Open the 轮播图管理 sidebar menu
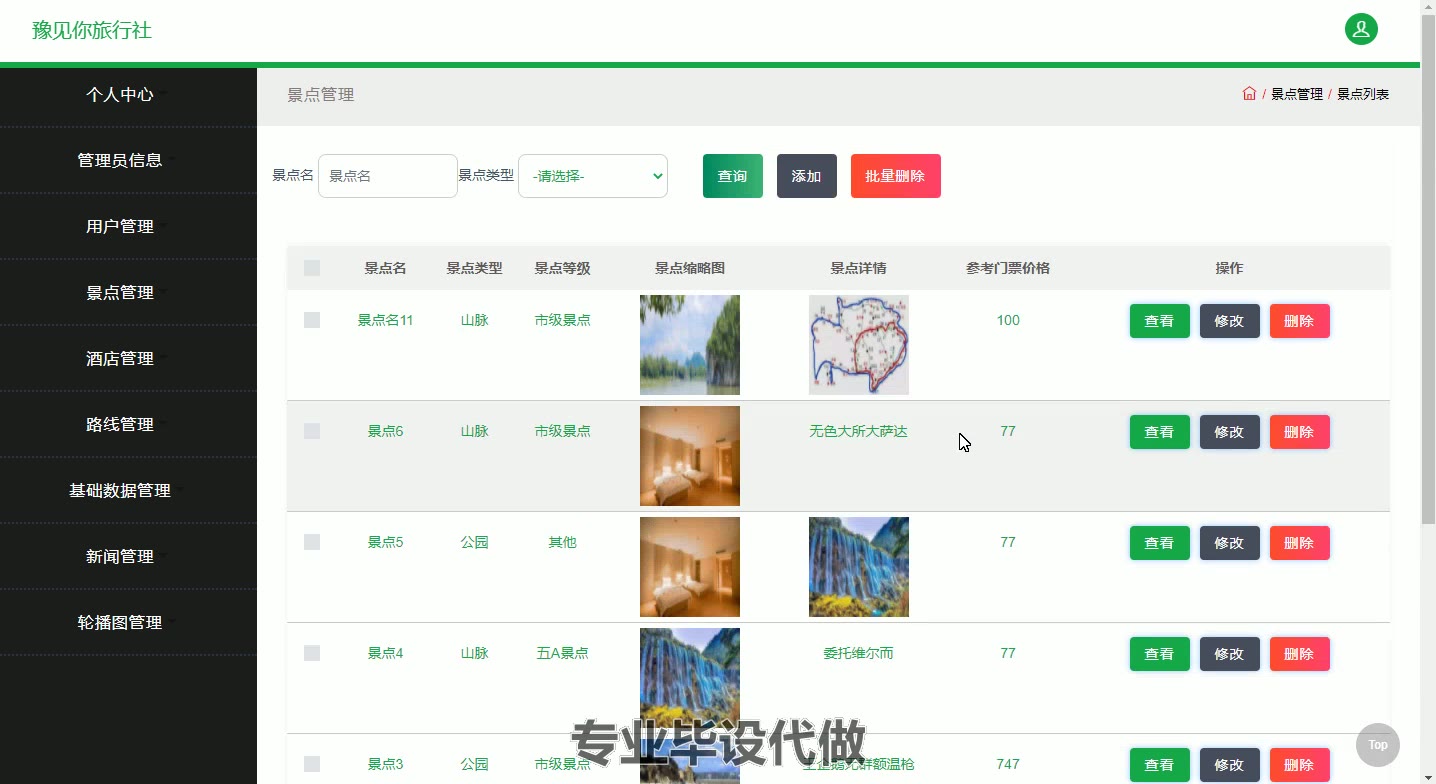Viewport: 1436px width, 784px height. coord(128,623)
